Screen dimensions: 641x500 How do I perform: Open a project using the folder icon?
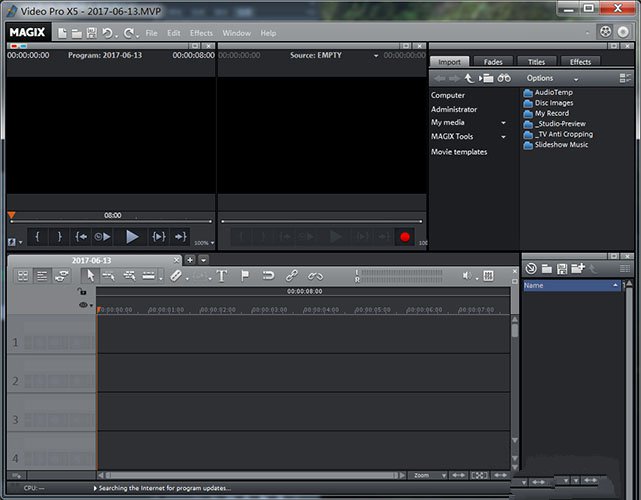pos(77,34)
